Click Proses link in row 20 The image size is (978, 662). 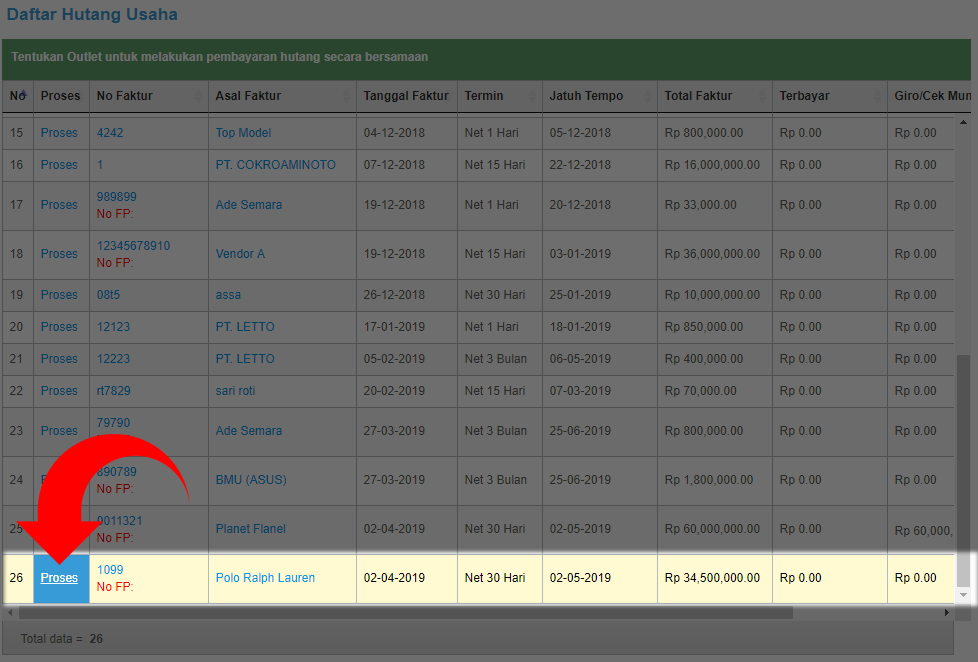(59, 327)
